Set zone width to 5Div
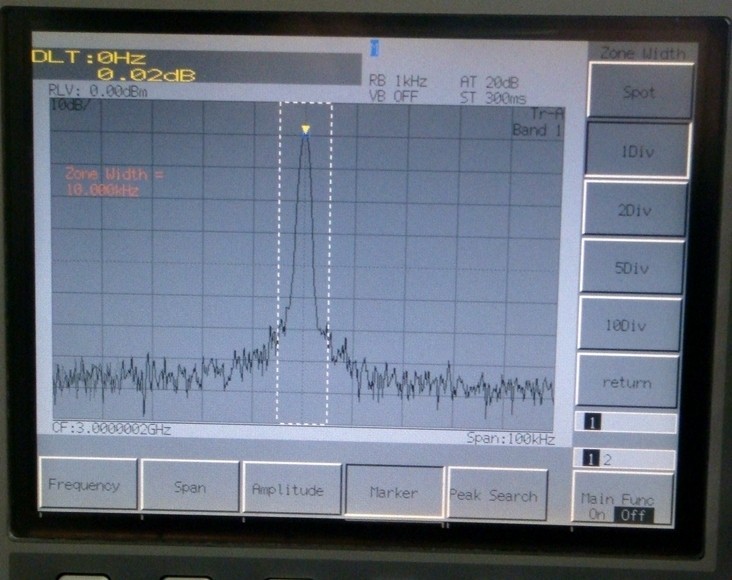732x580 pixels. coord(632,267)
